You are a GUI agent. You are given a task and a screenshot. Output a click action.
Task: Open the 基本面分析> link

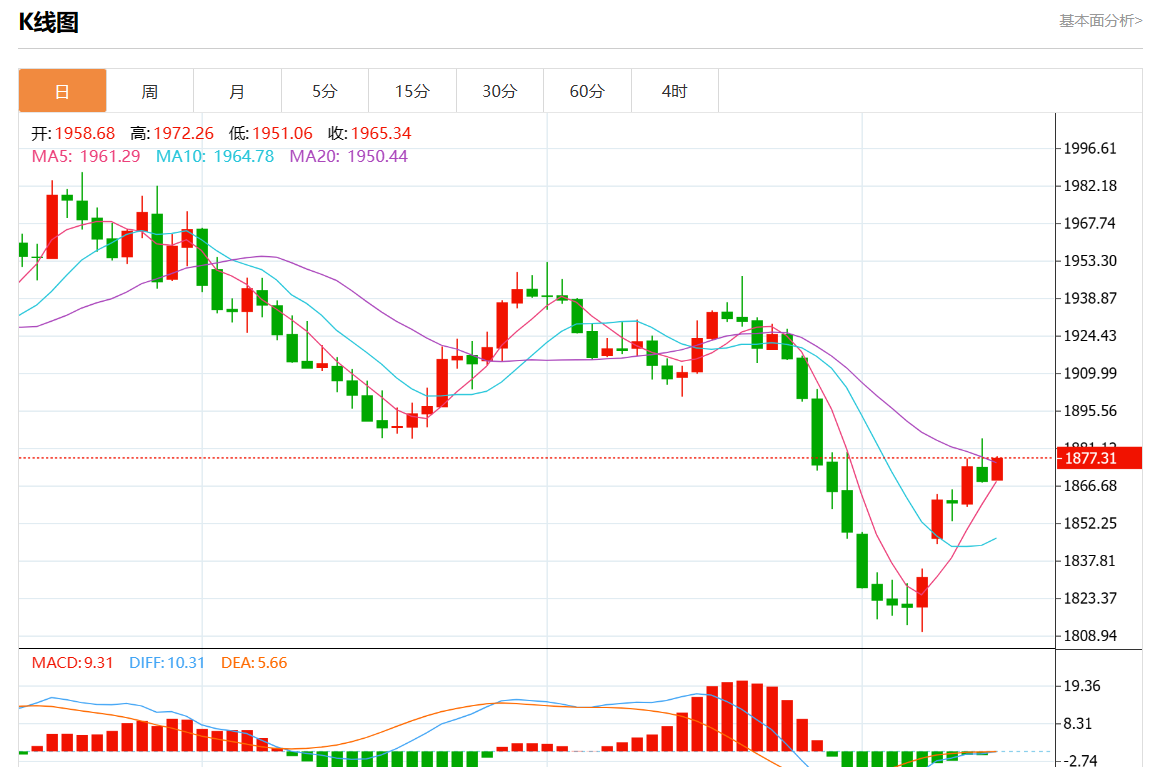point(1100,21)
